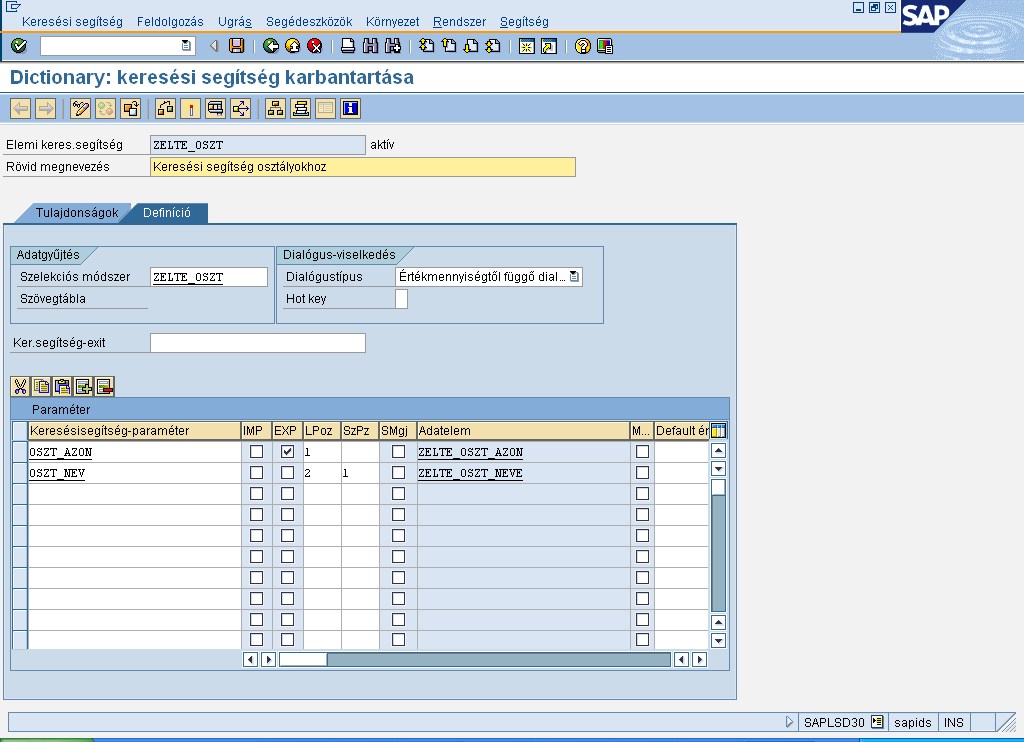The image size is (1024, 742).
Task: Toggle SMgj checkbox for OSZT_AZON
Action: [x=398, y=451]
